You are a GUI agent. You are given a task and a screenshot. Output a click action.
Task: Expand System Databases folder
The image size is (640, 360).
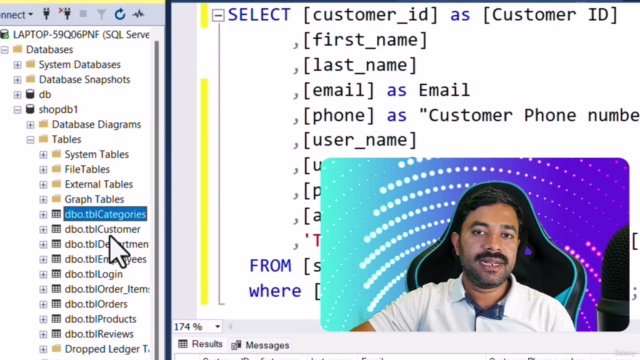(18, 65)
